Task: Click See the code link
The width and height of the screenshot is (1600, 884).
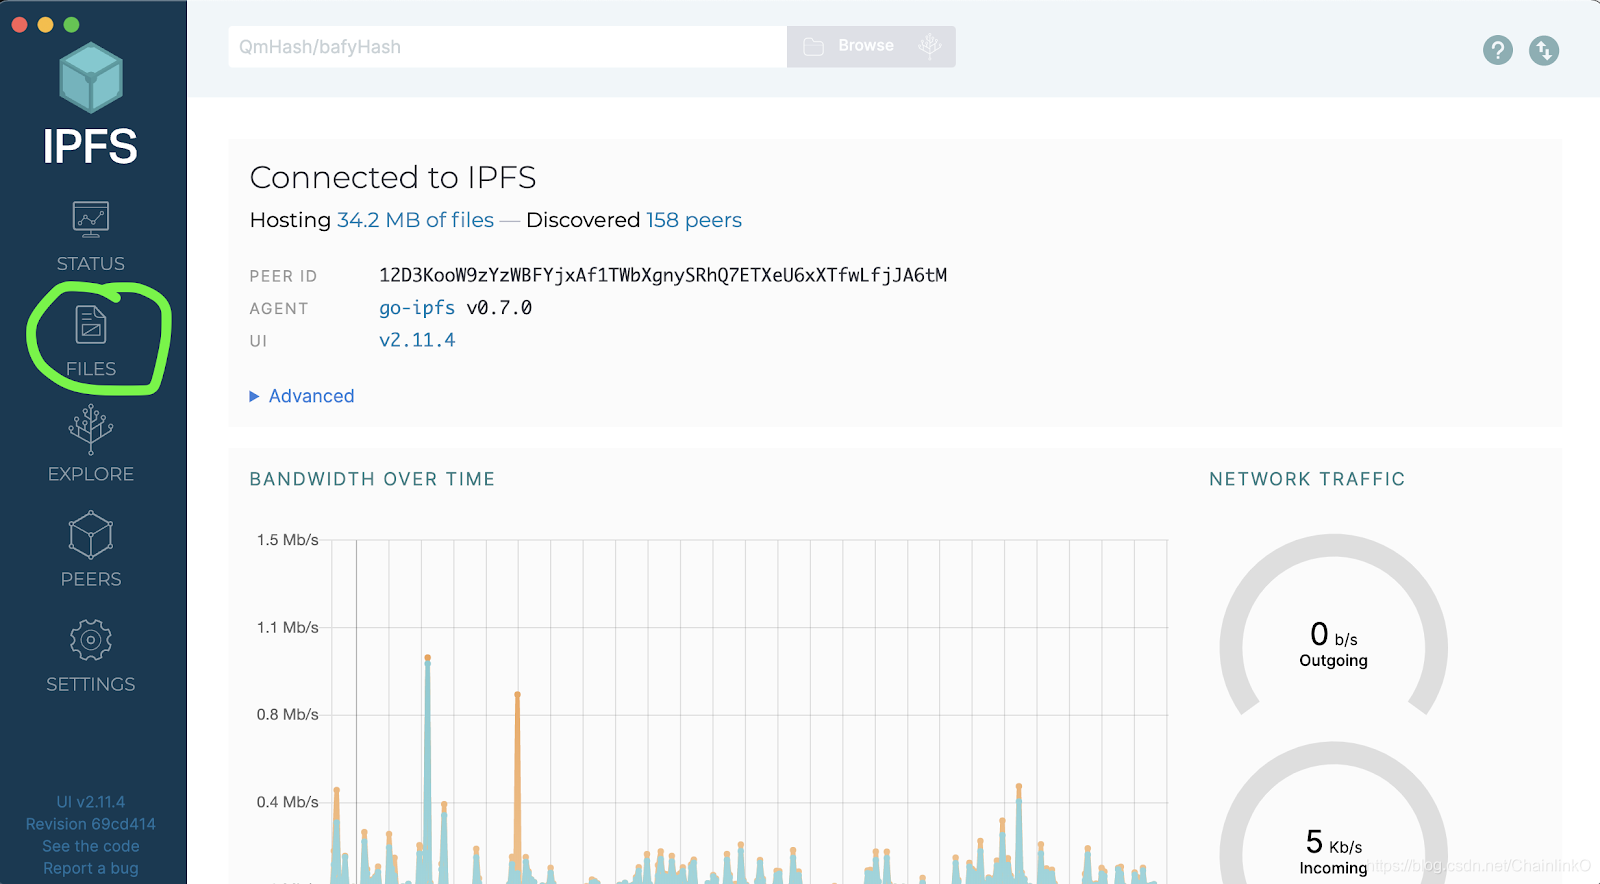Action: click(x=91, y=846)
